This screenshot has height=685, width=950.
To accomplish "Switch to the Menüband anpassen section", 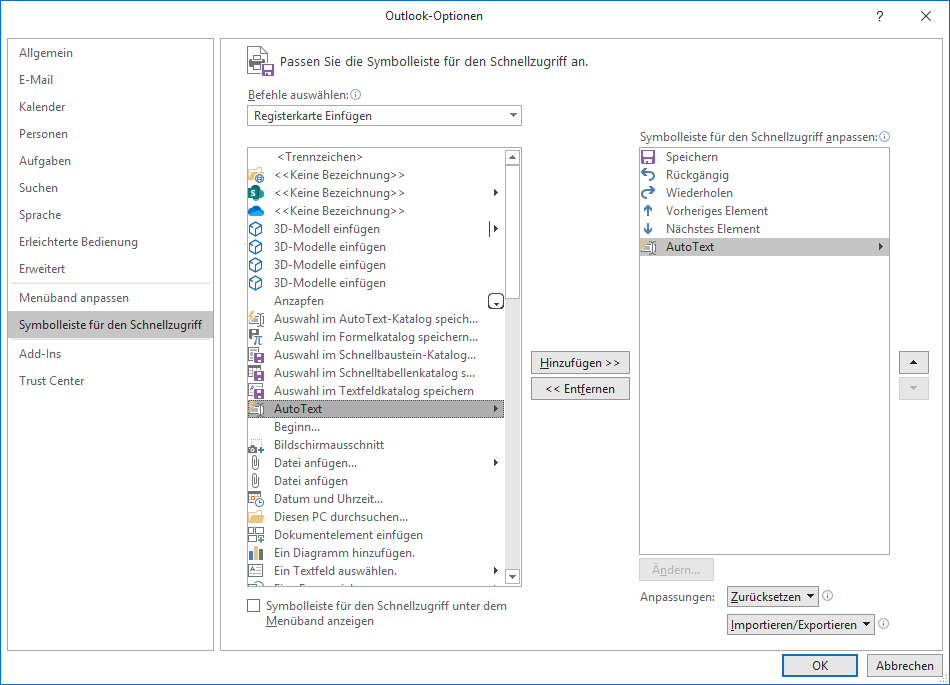I will pos(74,298).
